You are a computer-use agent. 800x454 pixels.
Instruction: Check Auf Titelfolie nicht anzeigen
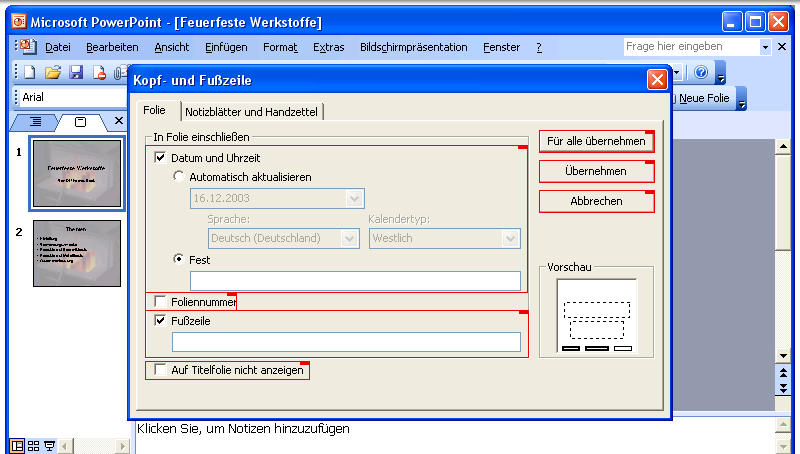pos(160,369)
